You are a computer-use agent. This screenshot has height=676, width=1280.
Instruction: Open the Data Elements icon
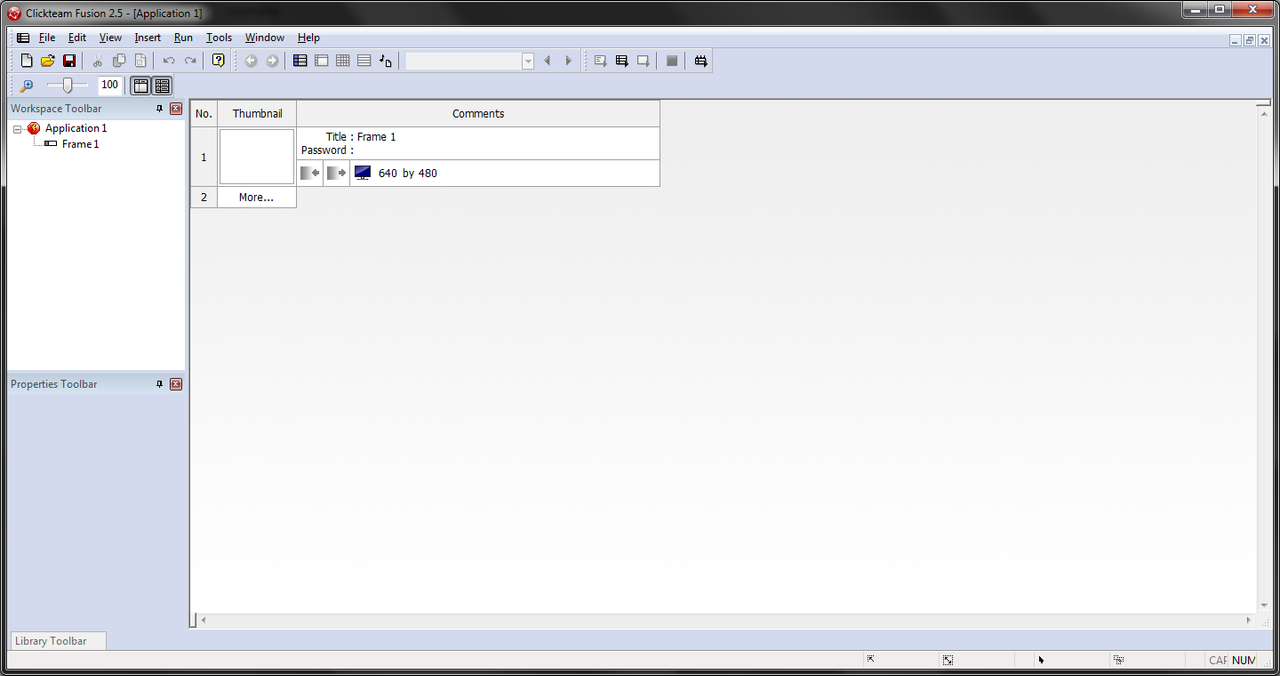(x=386, y=61)
